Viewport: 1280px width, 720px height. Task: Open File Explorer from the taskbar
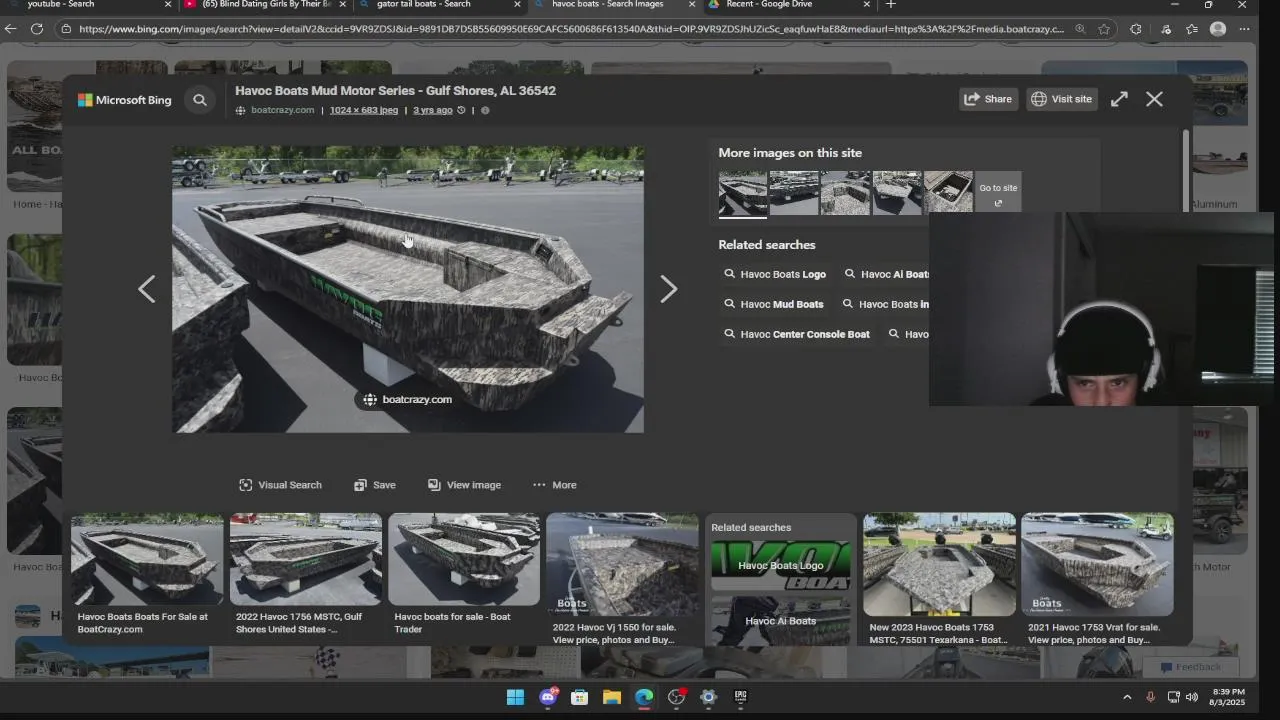612,697
